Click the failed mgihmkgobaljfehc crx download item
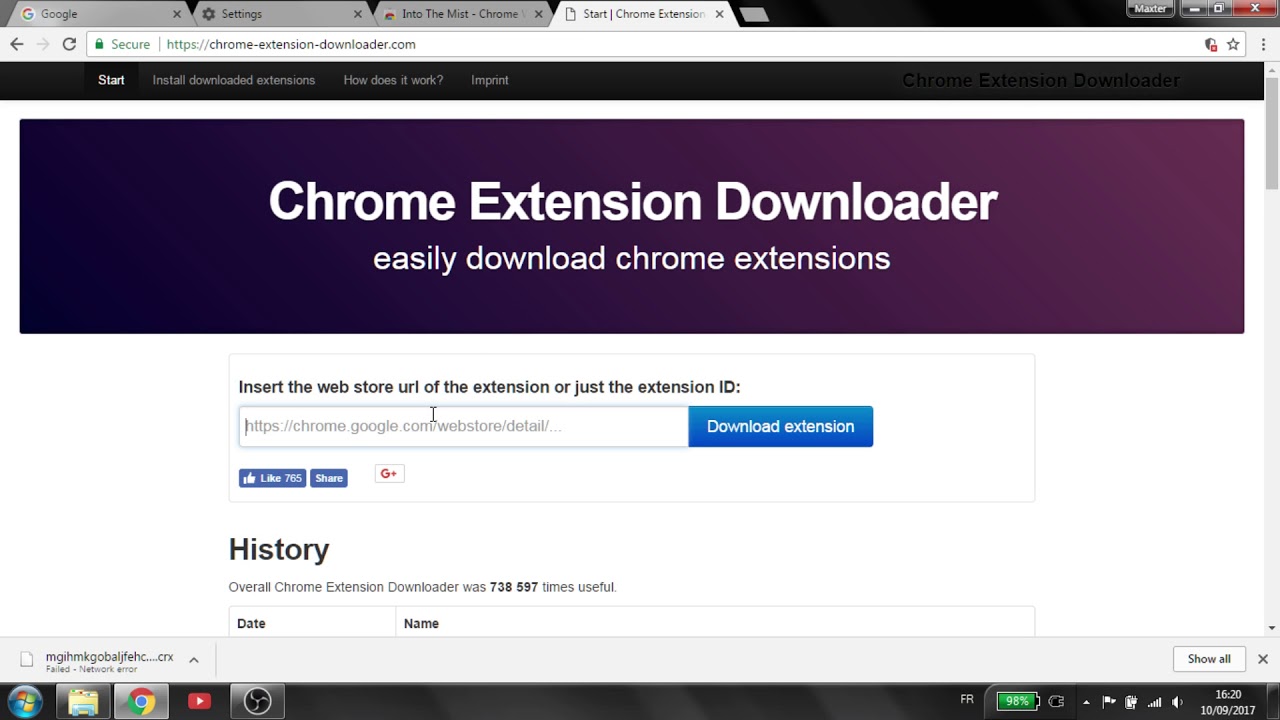Image resolution: width=1280 pixels, height=720 pixels. 98,661
